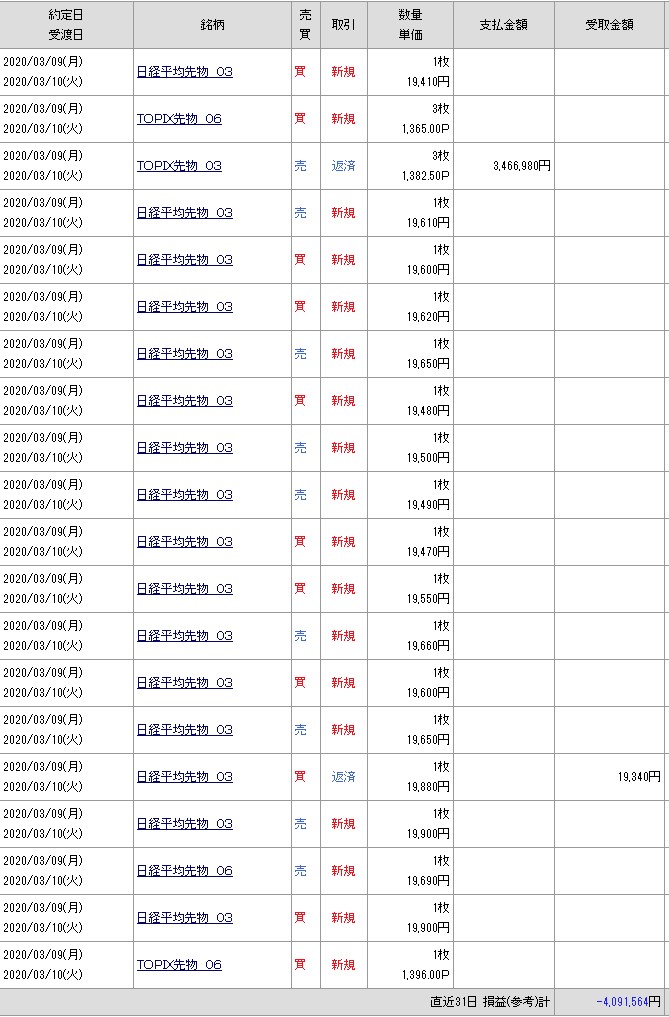
Task: Open 日経平均先物 03 link priced 19,470円
Action: point(184,542)
